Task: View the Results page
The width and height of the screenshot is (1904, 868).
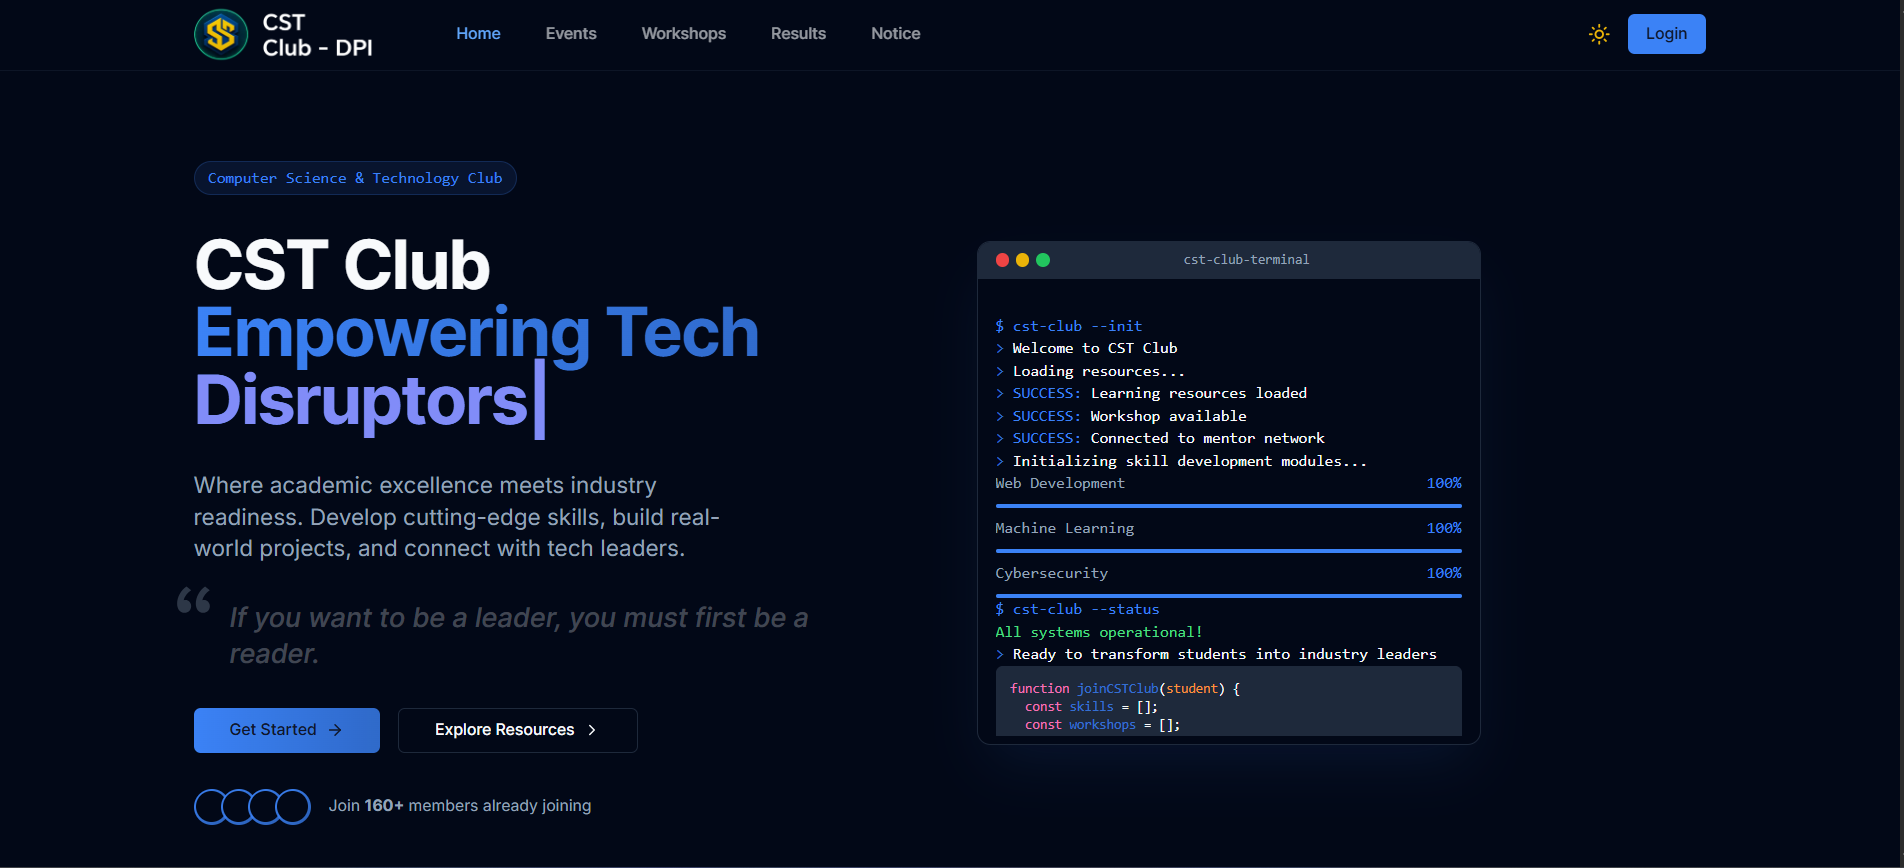Action: click(x=798, y=34)
